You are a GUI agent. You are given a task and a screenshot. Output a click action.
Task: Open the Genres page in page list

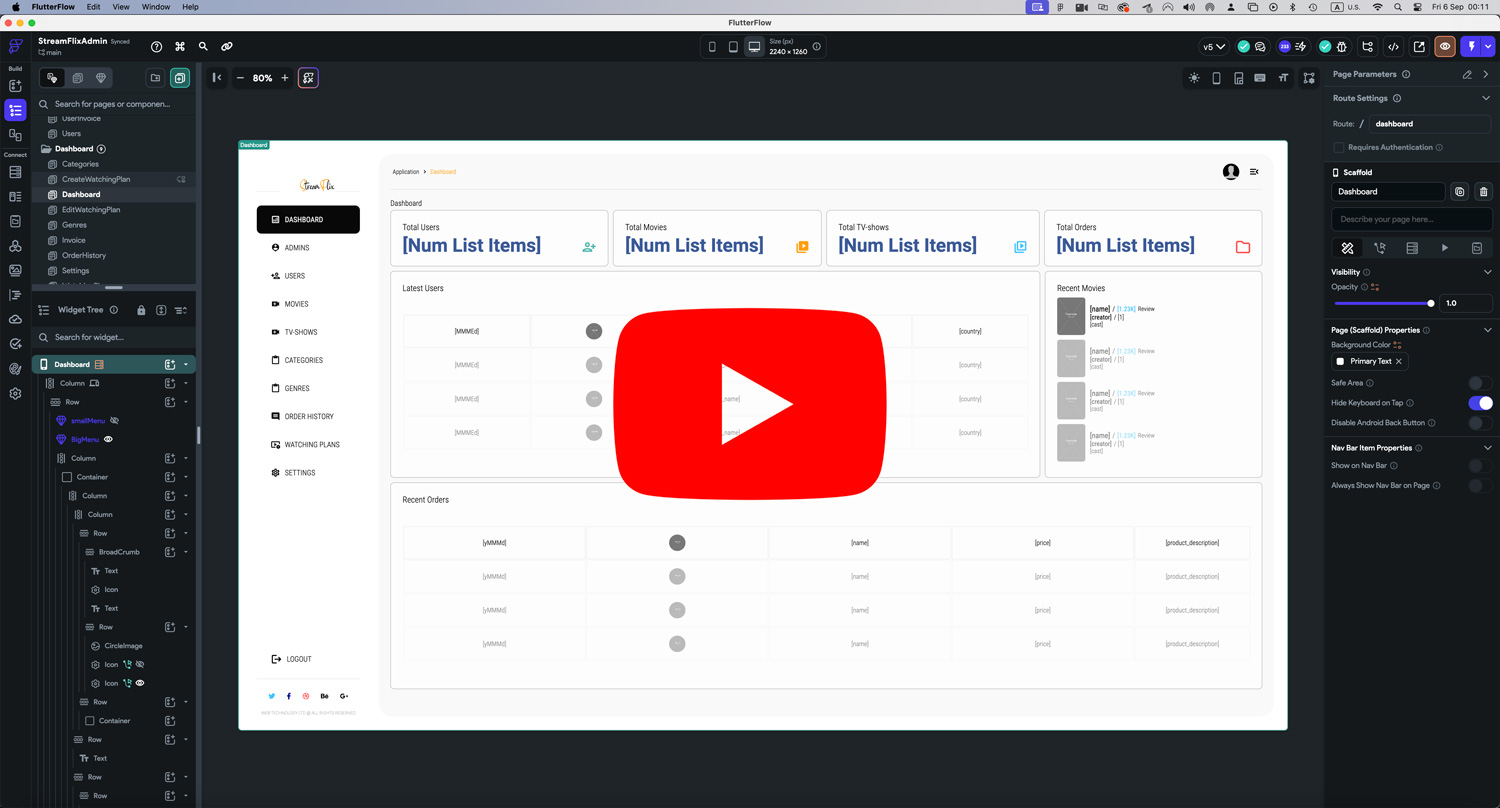coord(74,225)
